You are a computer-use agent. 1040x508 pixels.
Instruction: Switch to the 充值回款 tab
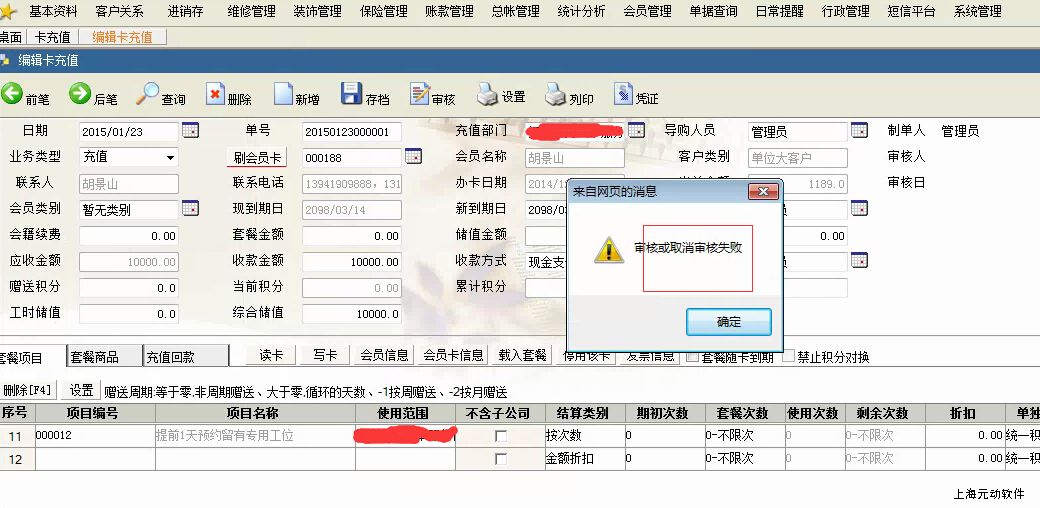pos(171,357)
